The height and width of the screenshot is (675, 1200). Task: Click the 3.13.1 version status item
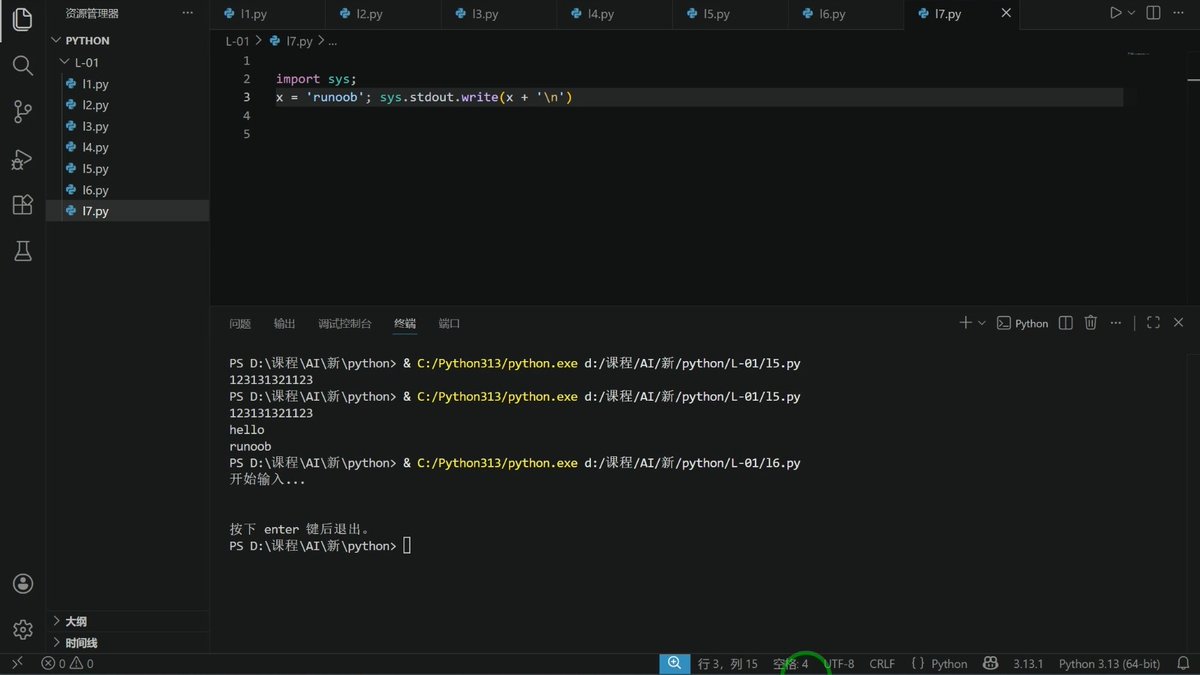tap(1028, 664)
